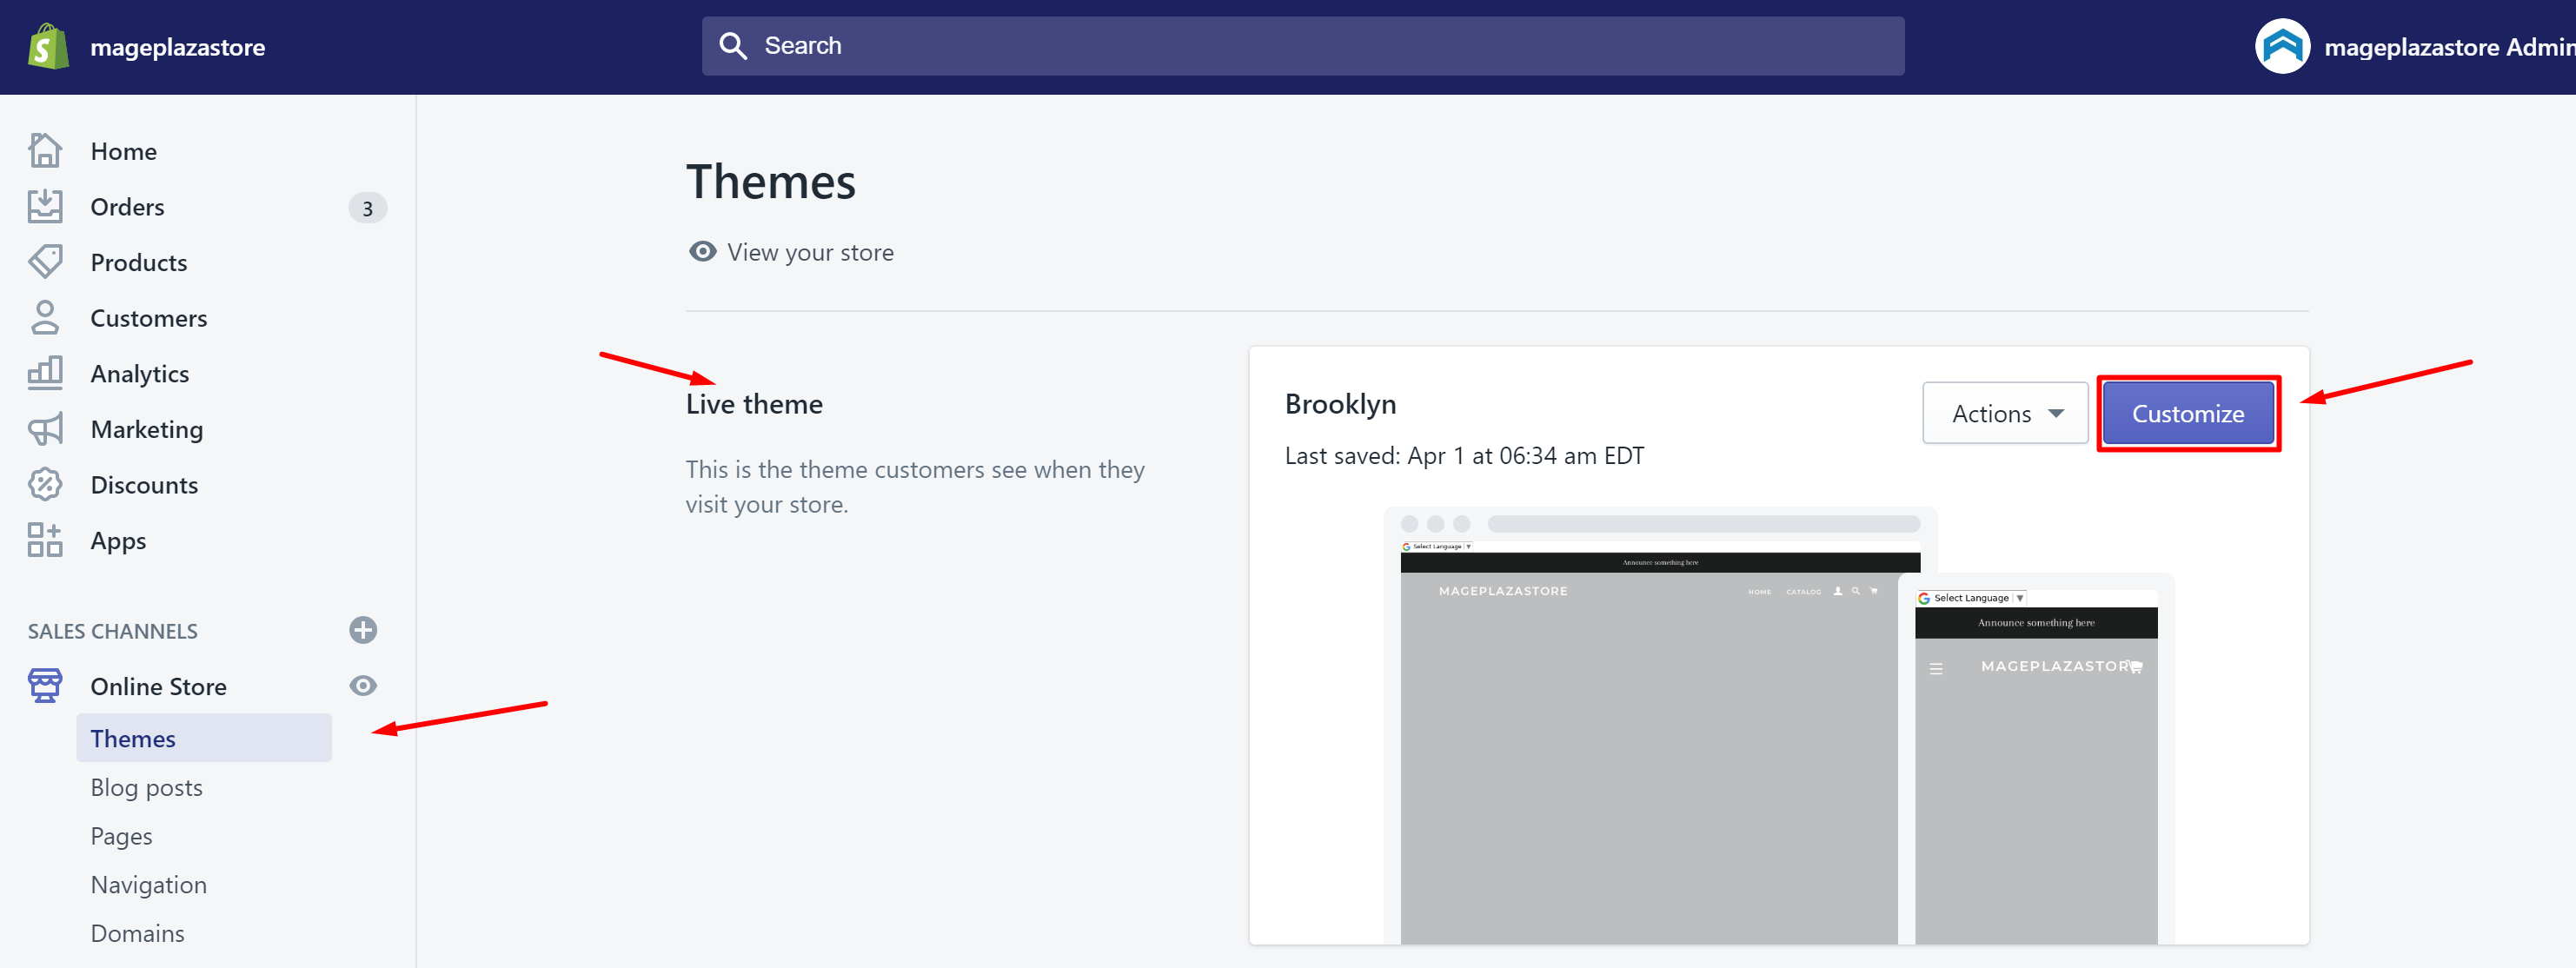This screenshot has width=2576, height=968.
Task: Open the Online Store channel
Action: tap(159, 687)
